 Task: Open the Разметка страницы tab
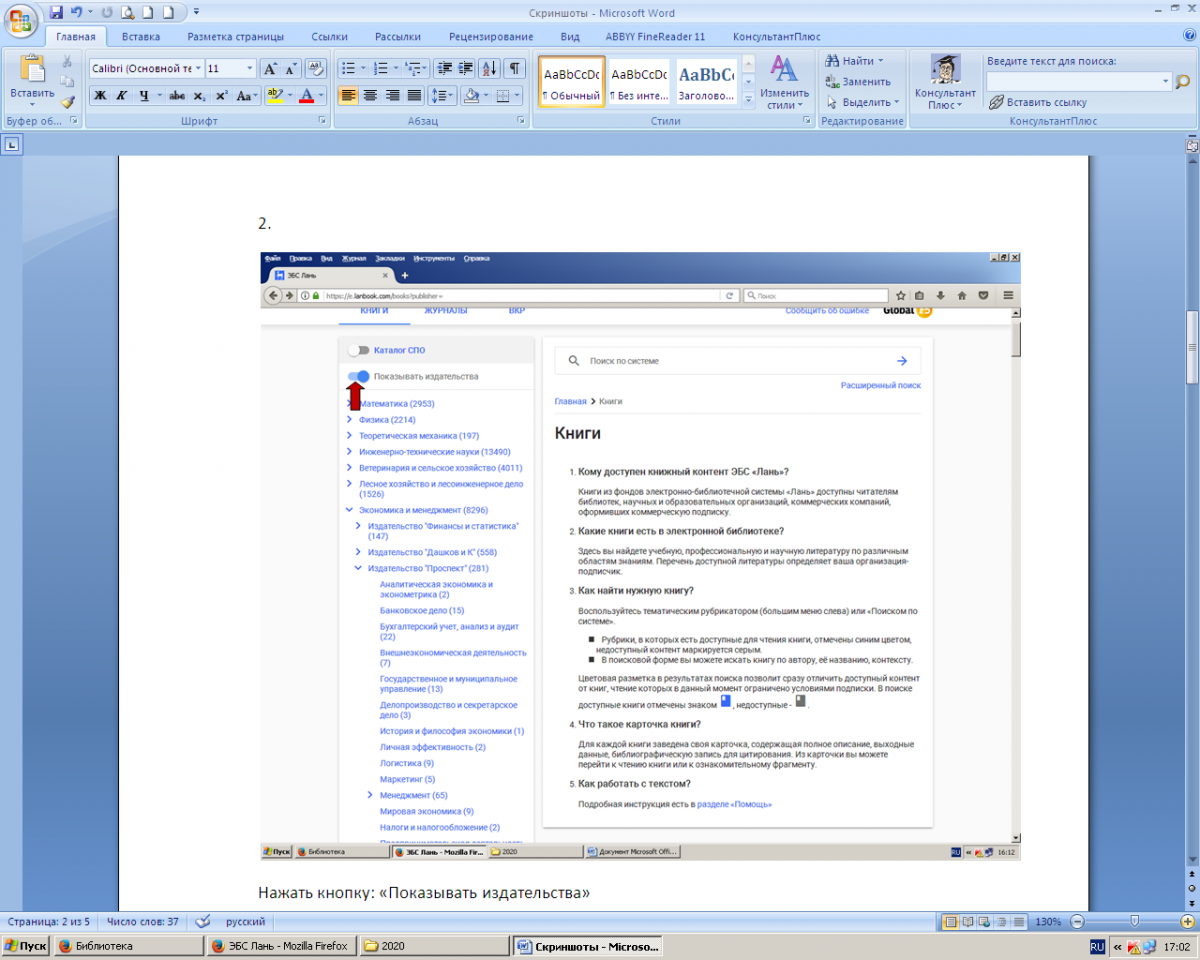point(236,37)
